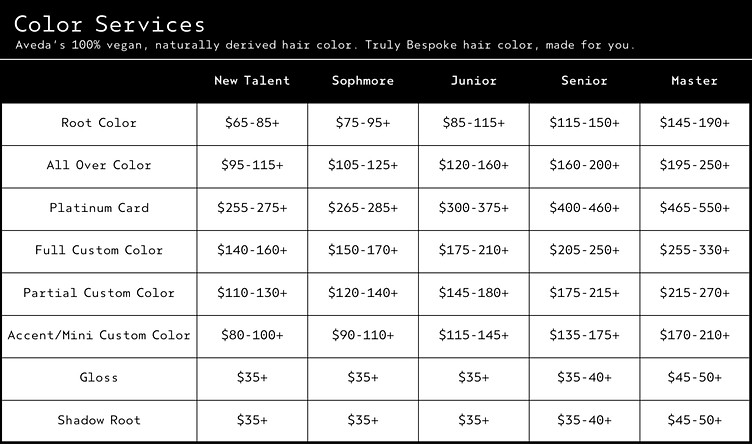Click the Color Services heading
The image size is (752, 444).
tap(110, 24)
